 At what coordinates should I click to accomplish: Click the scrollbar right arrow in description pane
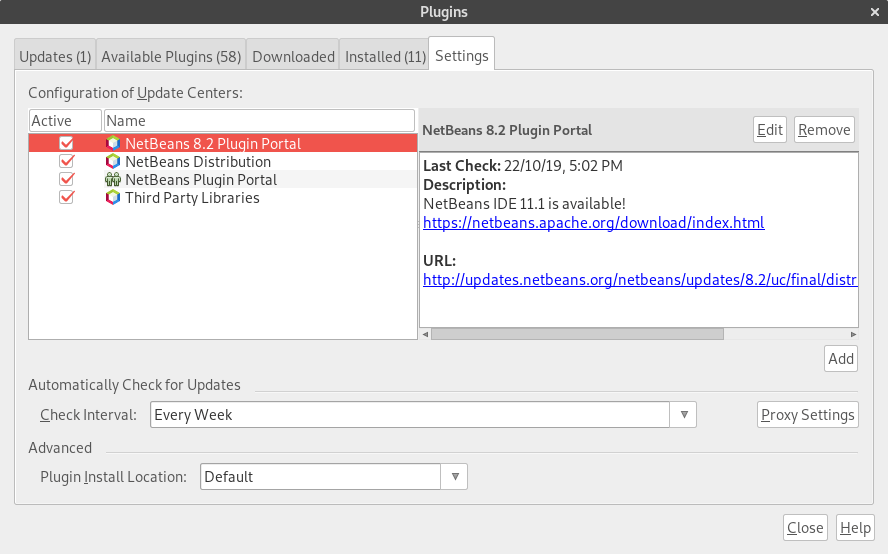click(853, 334)
